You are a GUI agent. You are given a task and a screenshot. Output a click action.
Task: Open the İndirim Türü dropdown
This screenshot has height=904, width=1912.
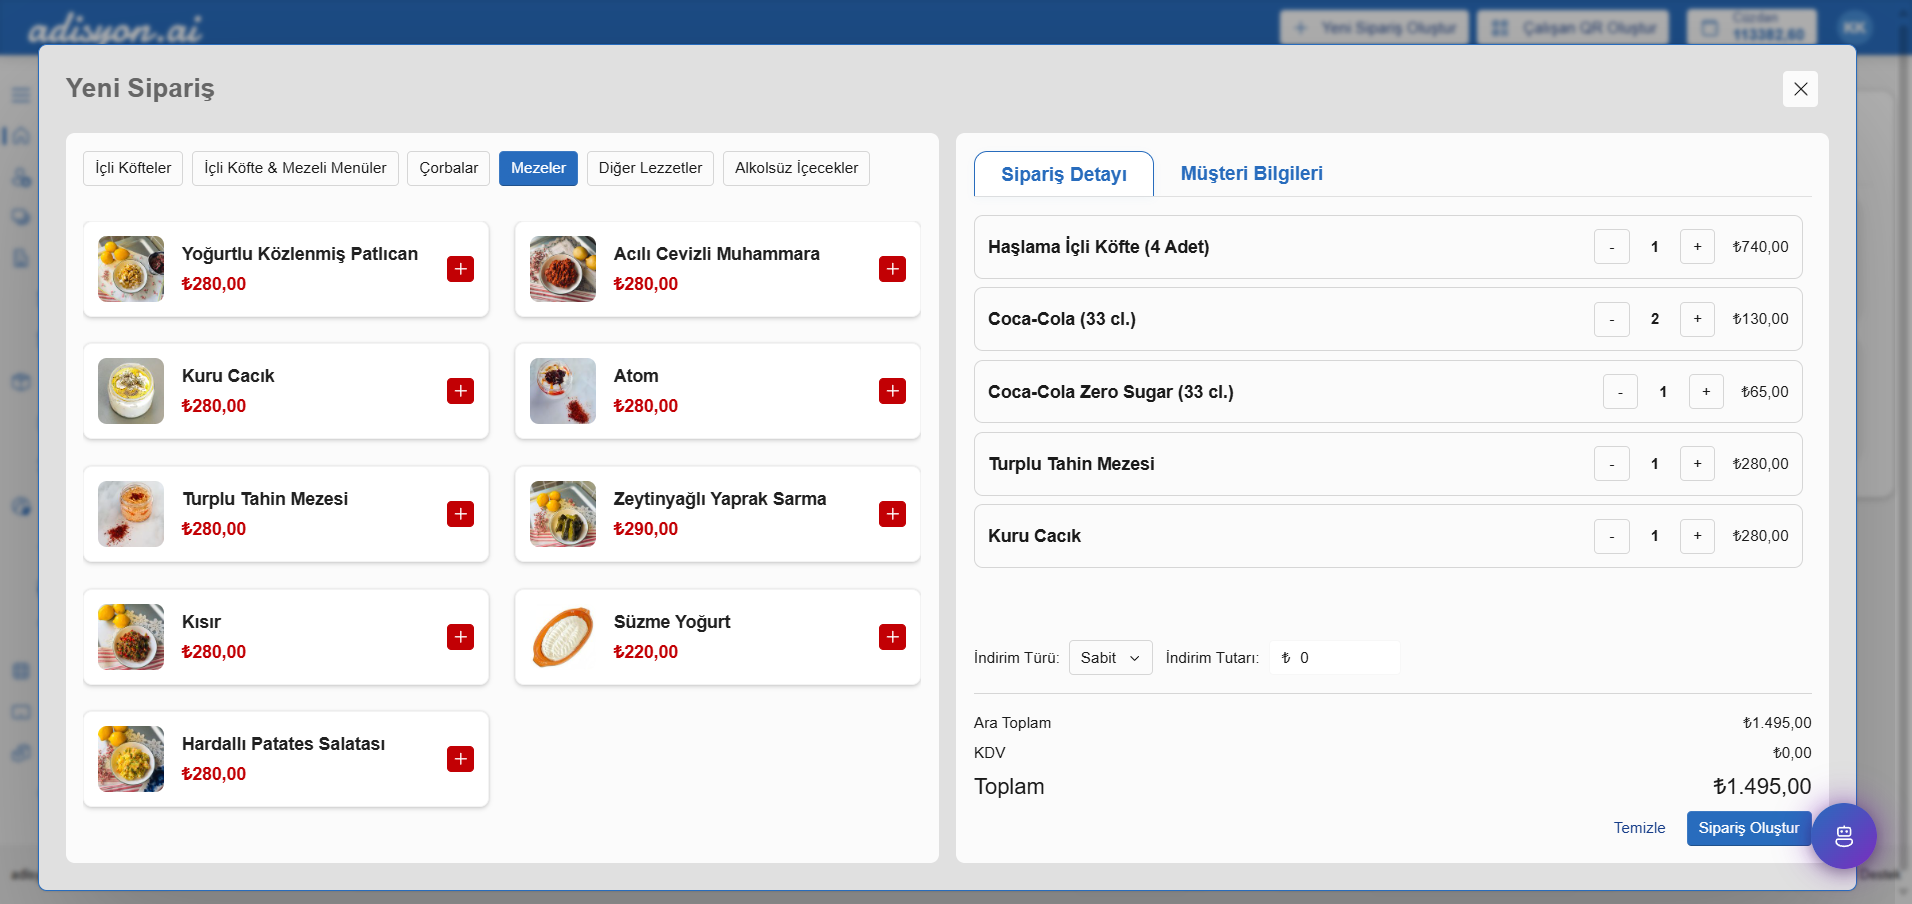coord(1110,658)
